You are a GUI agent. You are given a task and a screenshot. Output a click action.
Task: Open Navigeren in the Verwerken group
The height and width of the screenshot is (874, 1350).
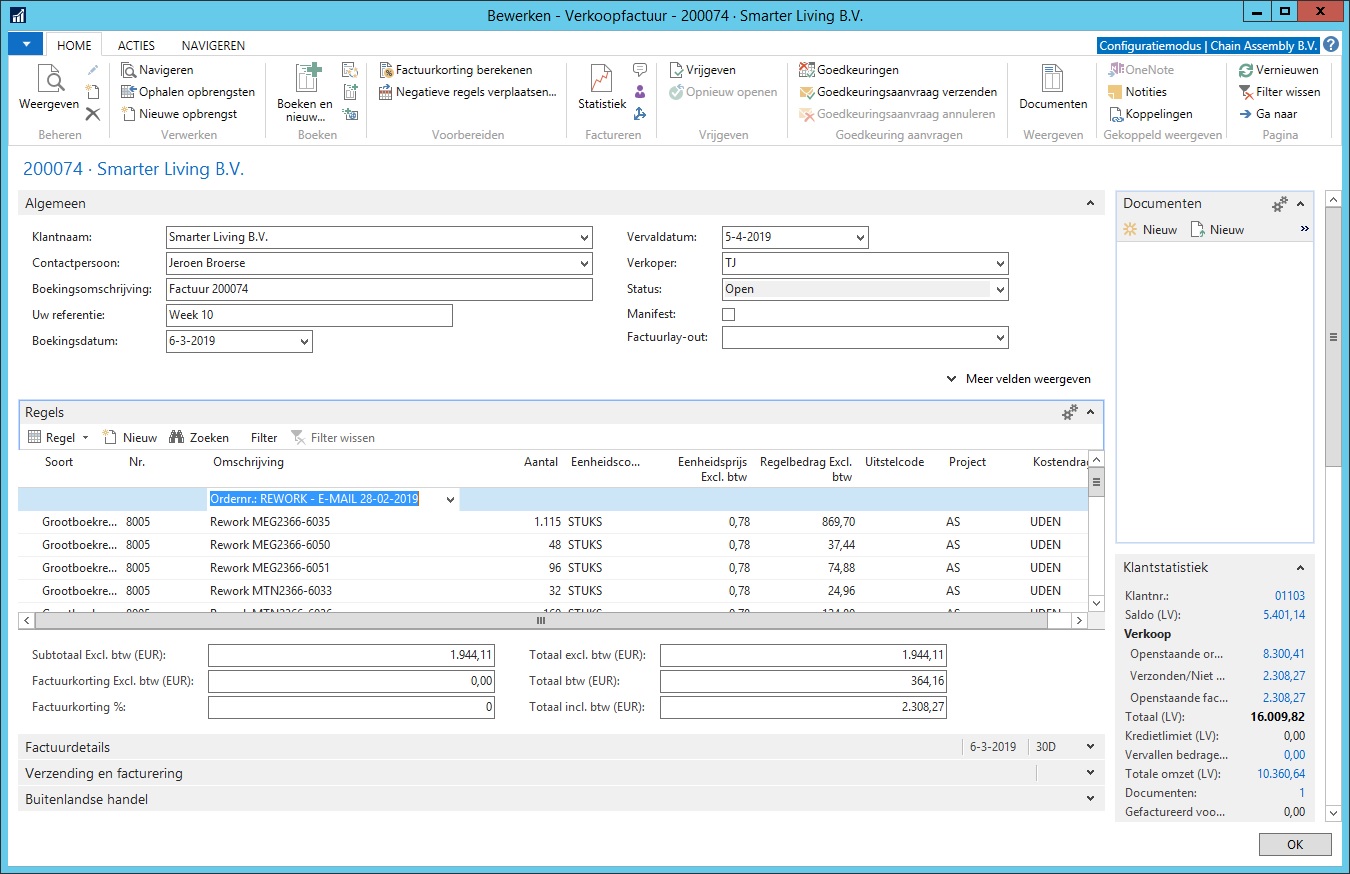[x=157, y=70]
